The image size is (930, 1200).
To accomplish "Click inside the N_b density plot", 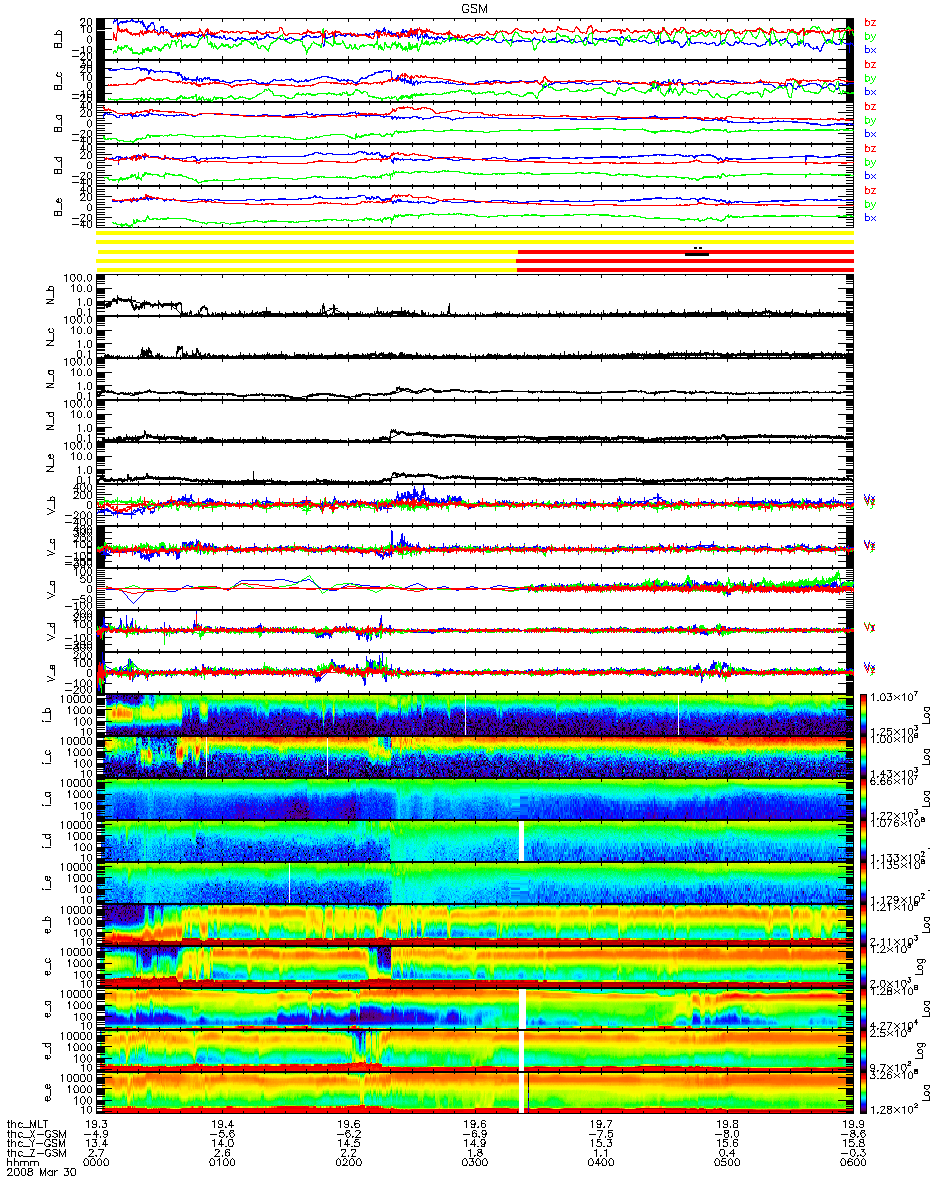I will [x=475, y=297].
